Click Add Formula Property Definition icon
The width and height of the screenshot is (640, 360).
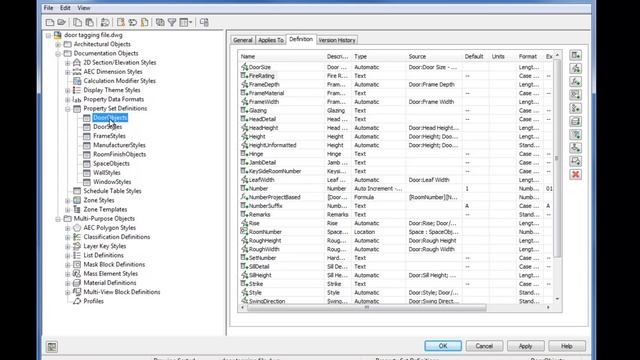point(576,82)
